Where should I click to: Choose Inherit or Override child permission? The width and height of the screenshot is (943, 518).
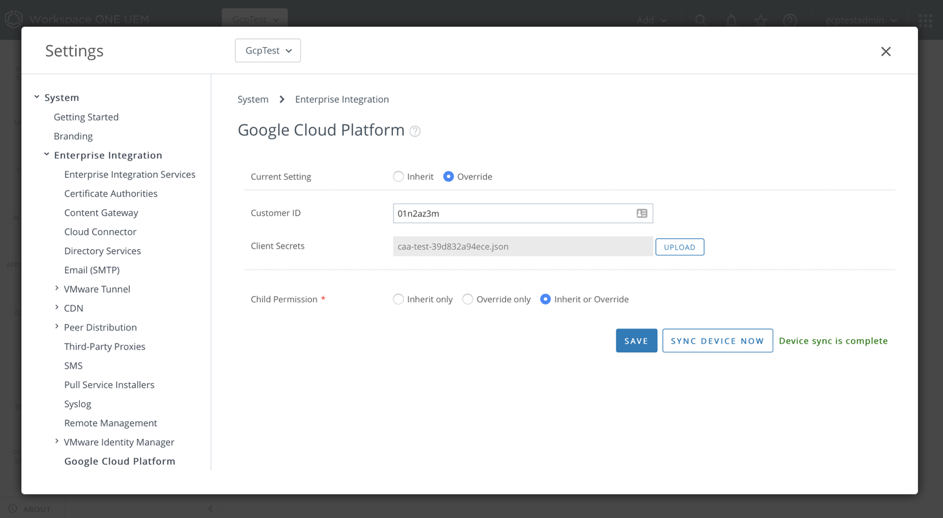[545, 299]
